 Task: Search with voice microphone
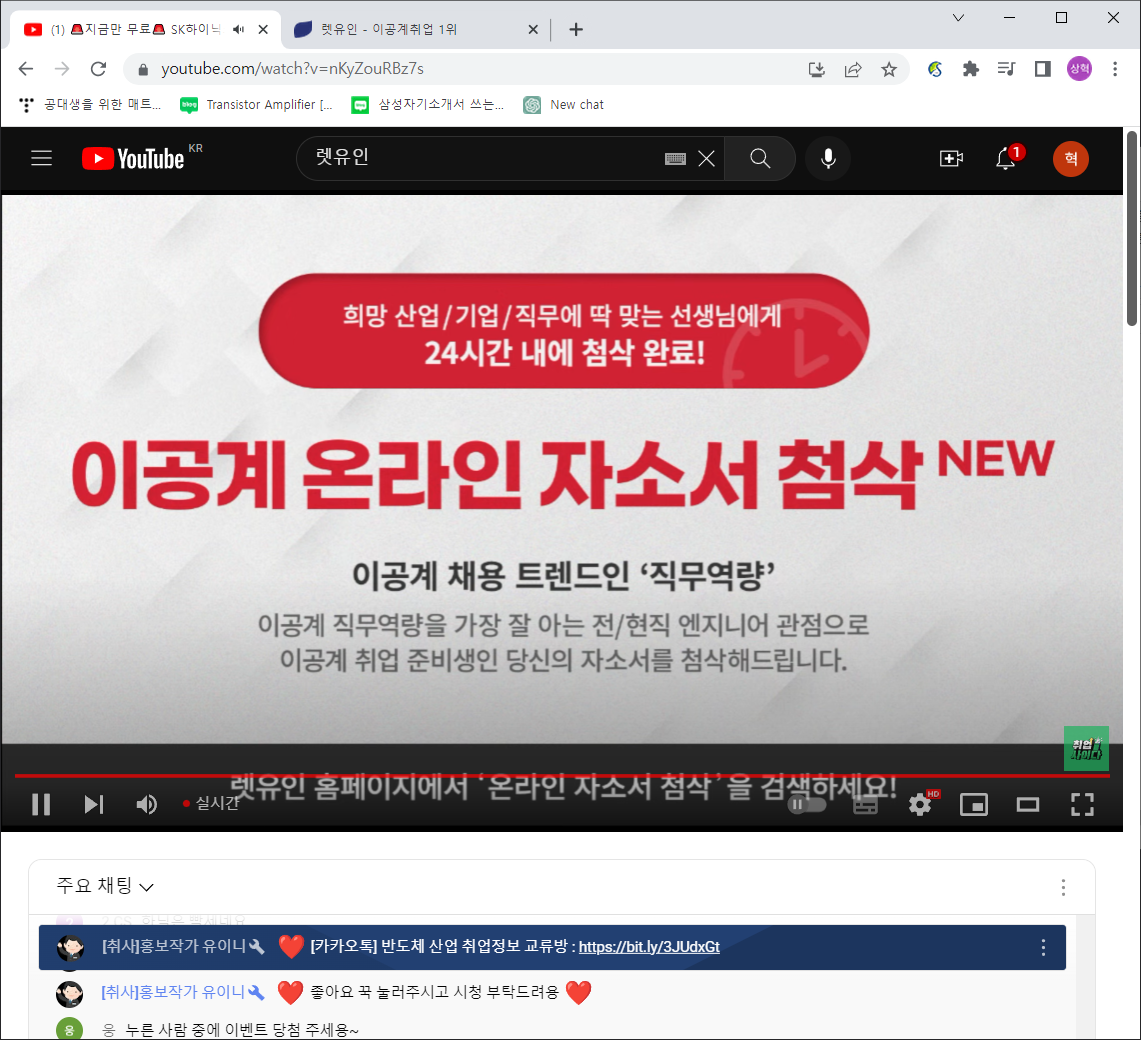(828, 158)
